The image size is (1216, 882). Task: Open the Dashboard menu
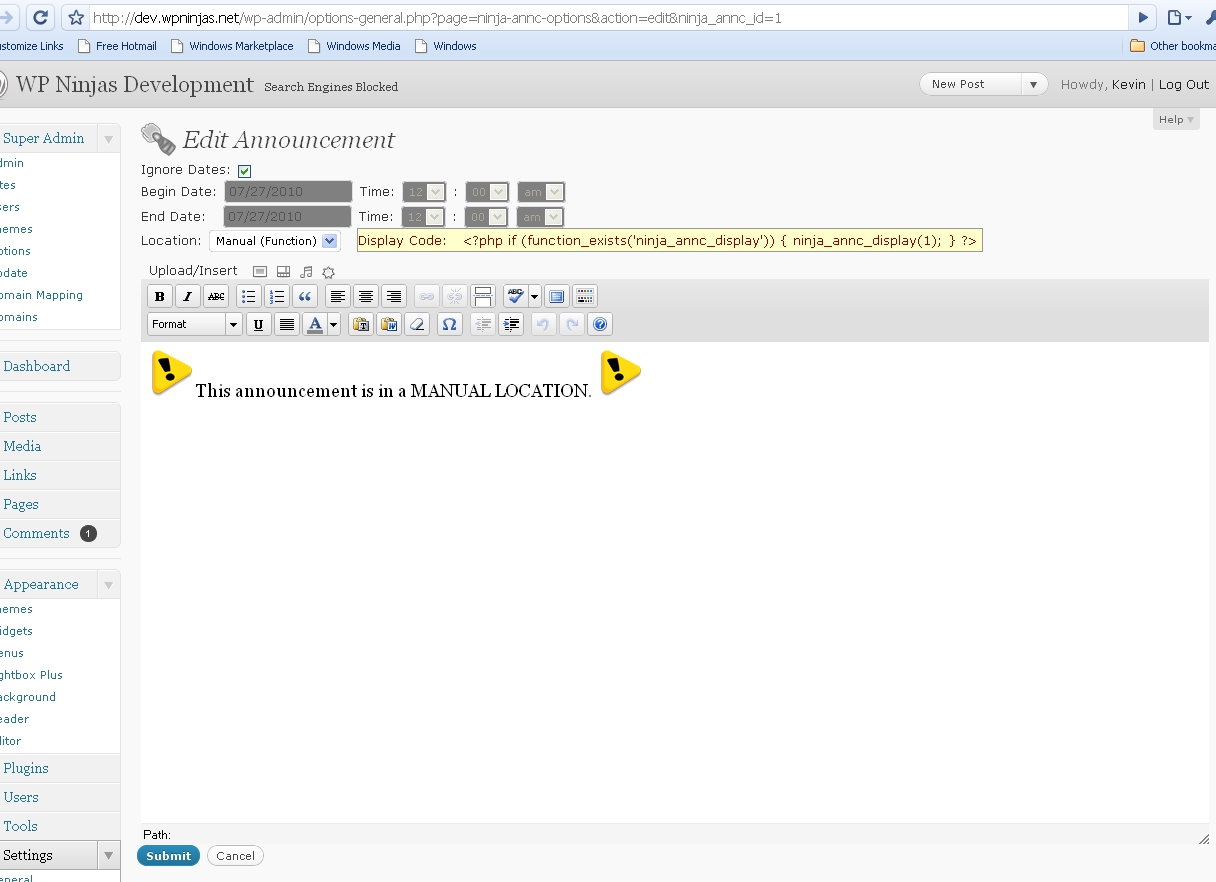(x=37, y=366)
